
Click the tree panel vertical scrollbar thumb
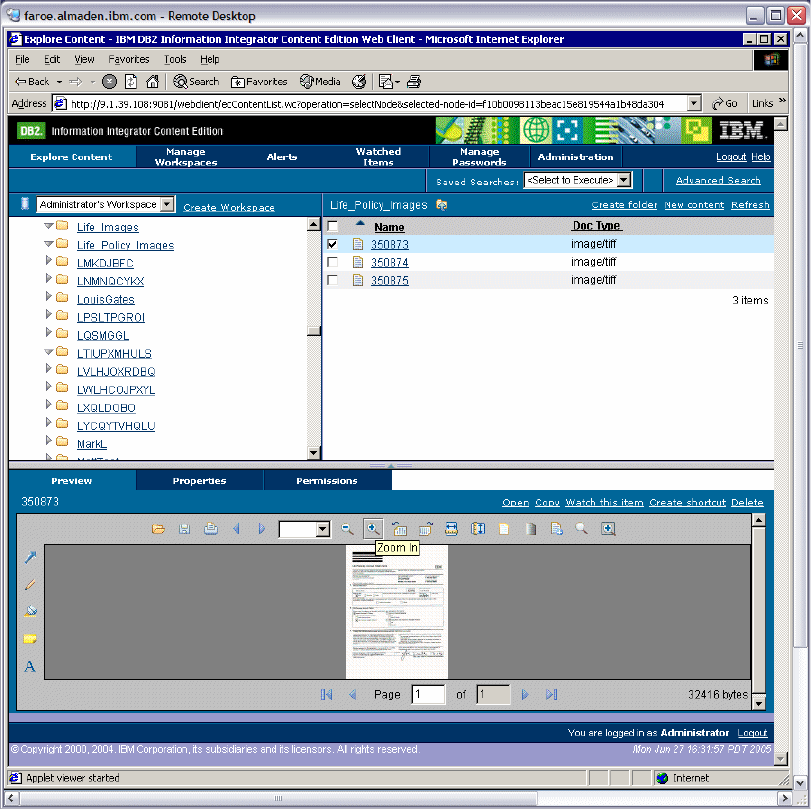coord(313,331)
